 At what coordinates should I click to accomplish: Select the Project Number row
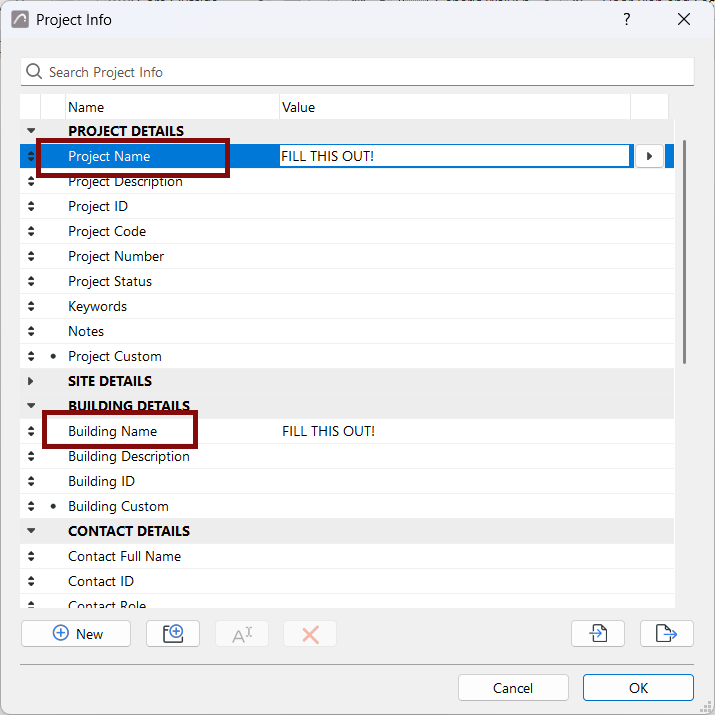347,256
